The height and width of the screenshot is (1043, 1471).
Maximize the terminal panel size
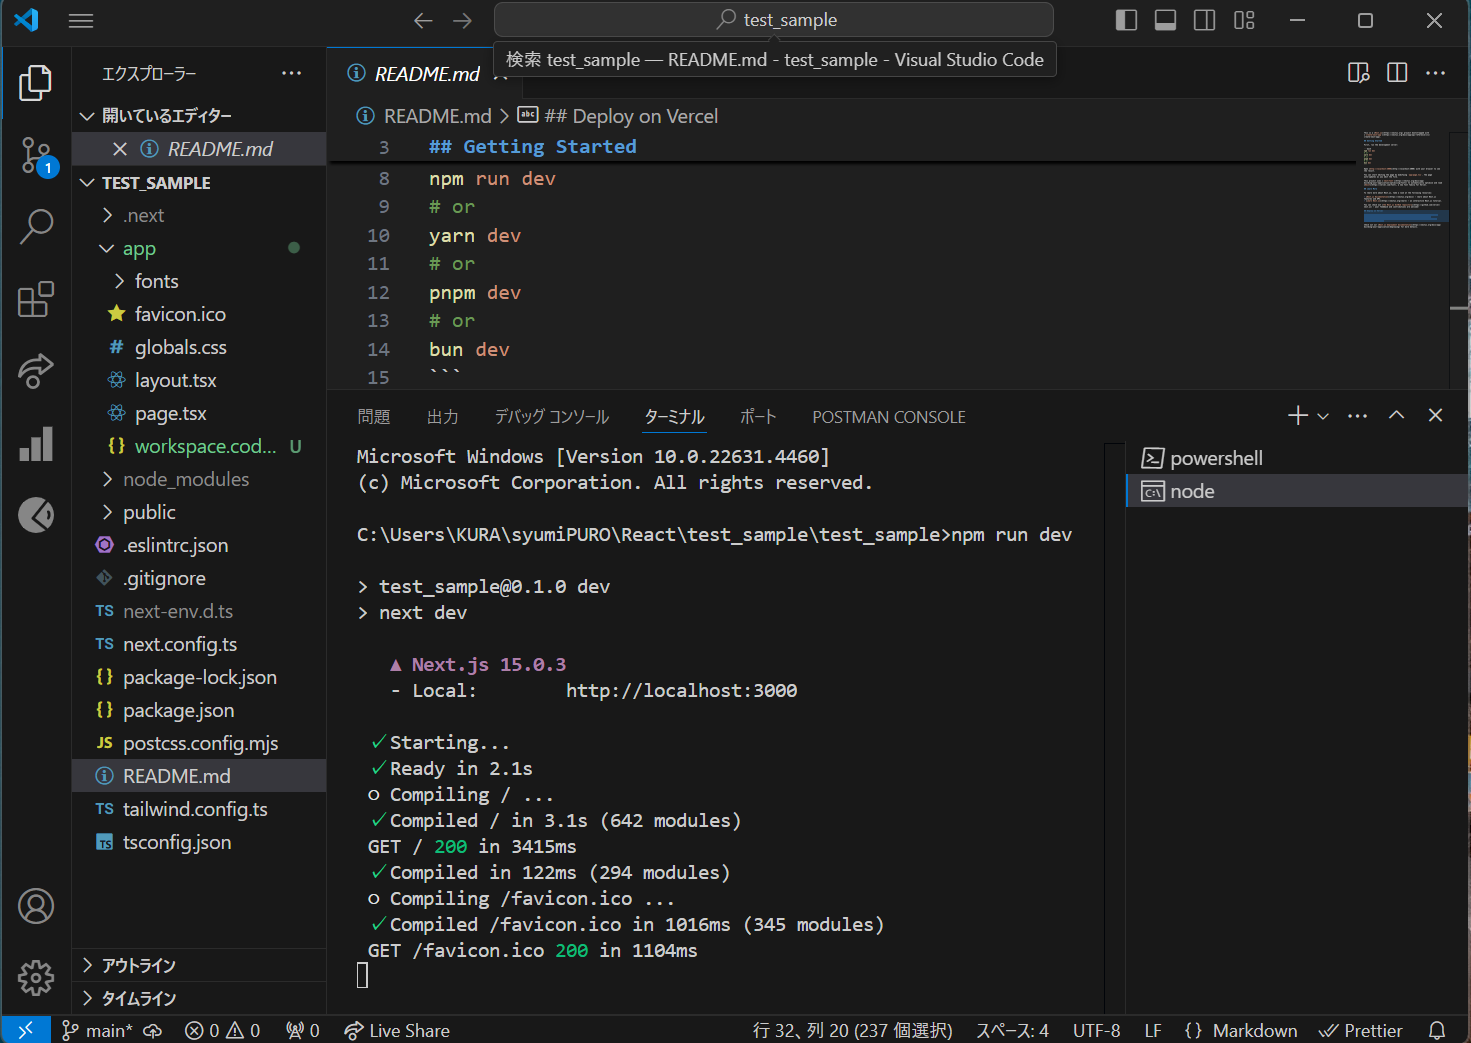pos(1397,416)
